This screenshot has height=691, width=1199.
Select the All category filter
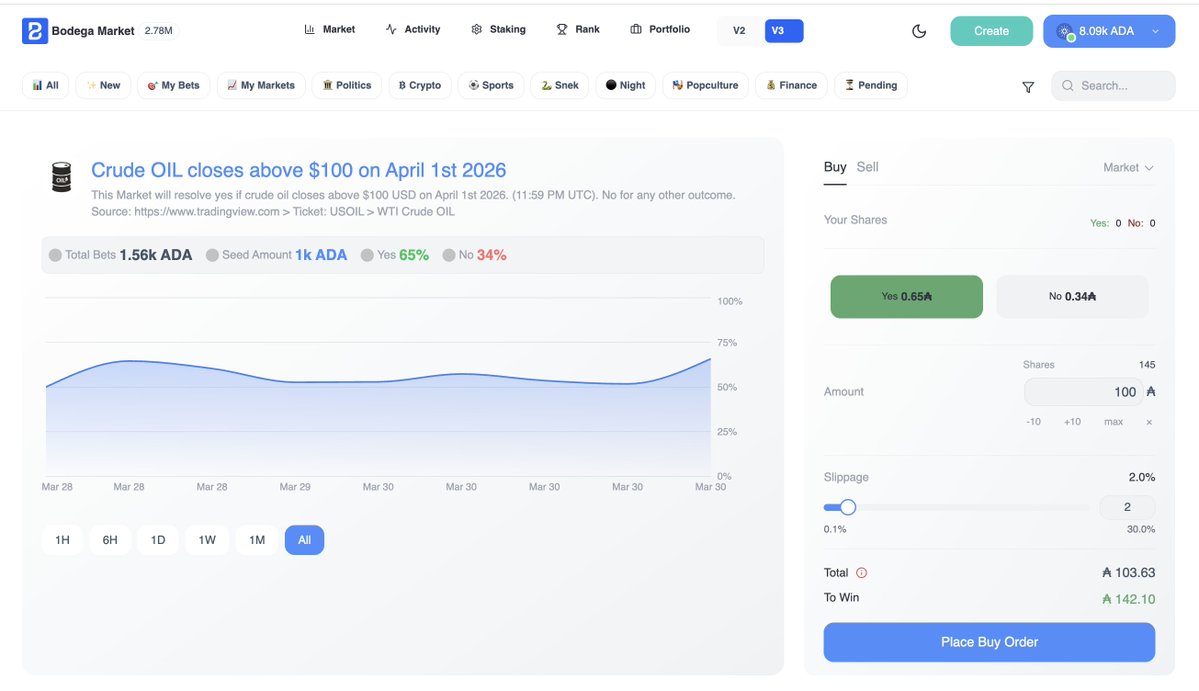click(x=46, y=86)
